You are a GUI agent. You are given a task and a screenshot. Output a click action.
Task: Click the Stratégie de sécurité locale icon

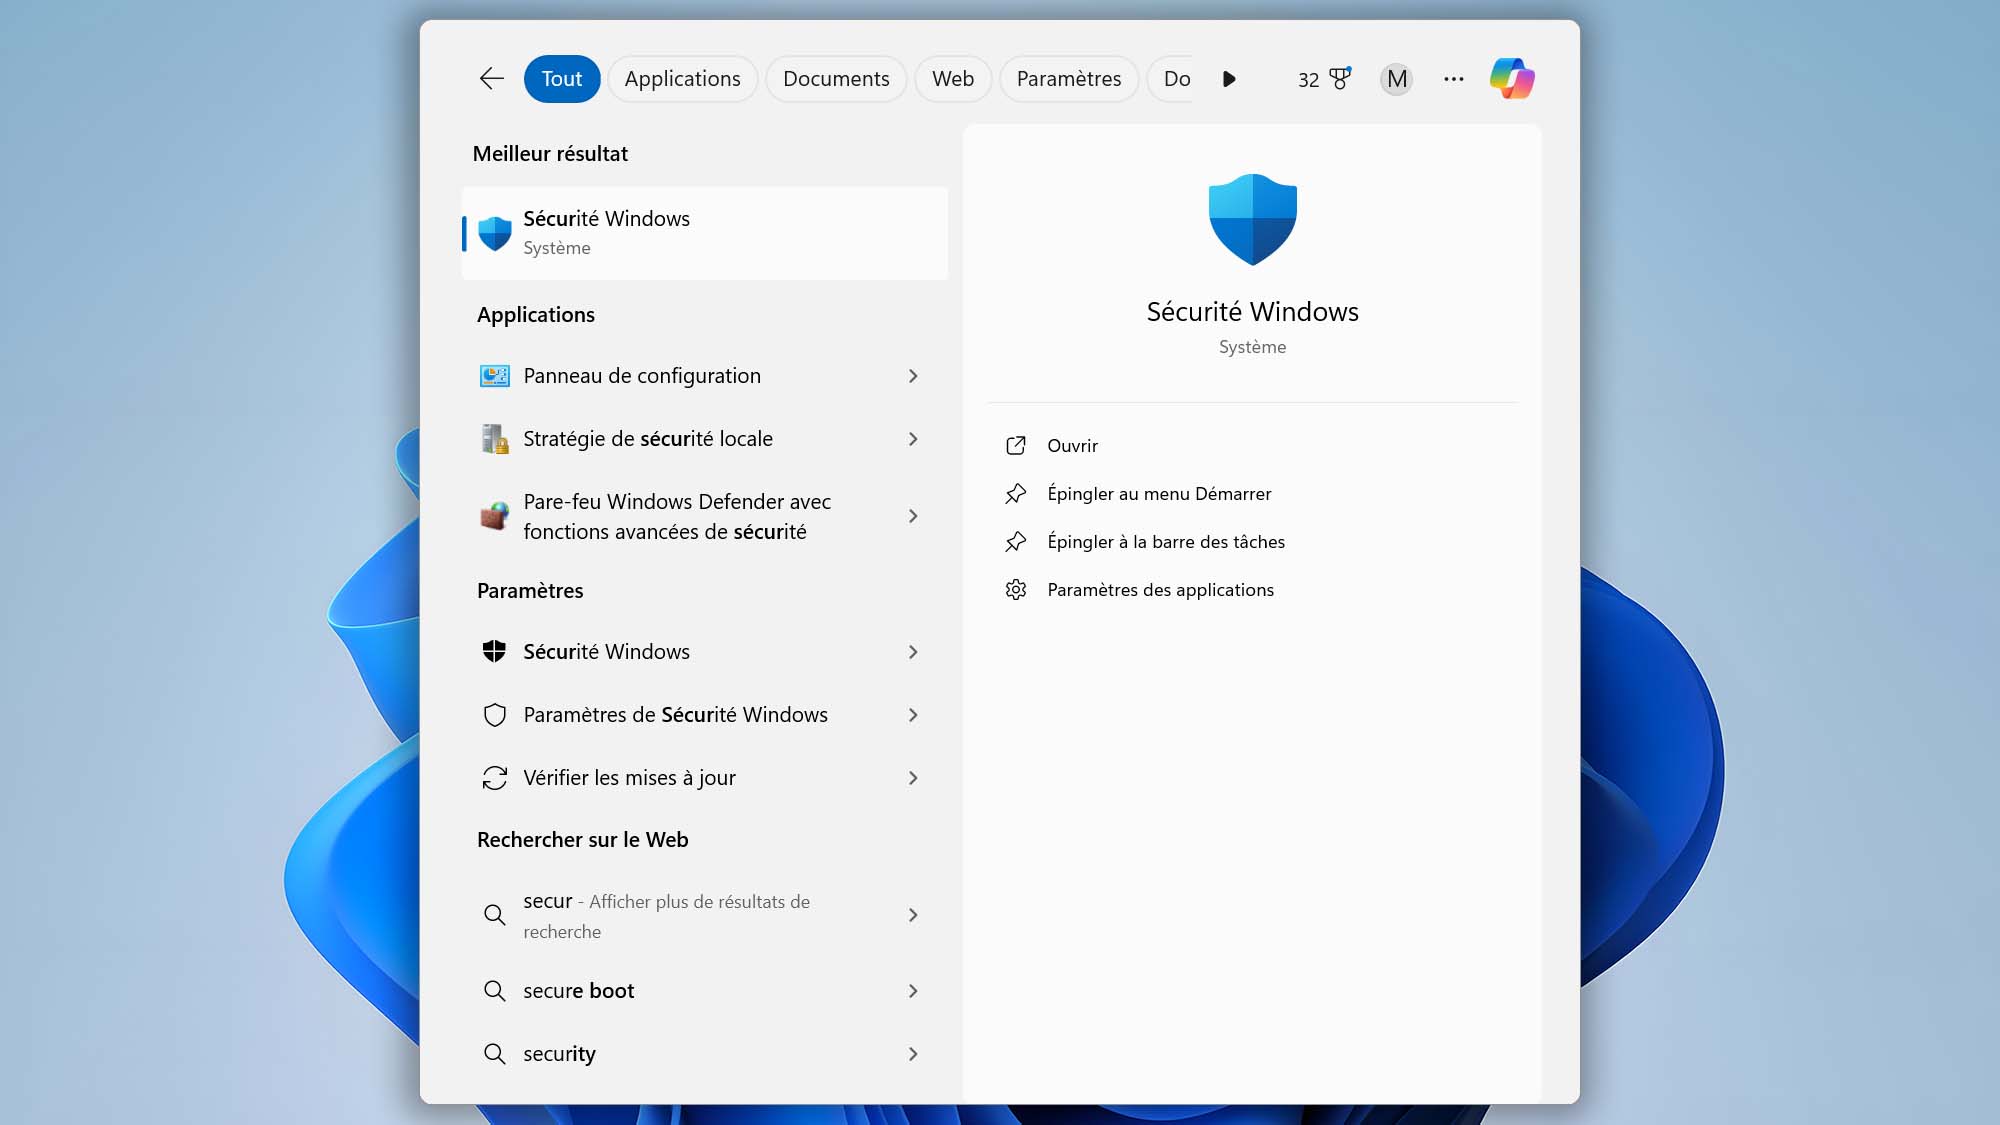pos(494,439)
